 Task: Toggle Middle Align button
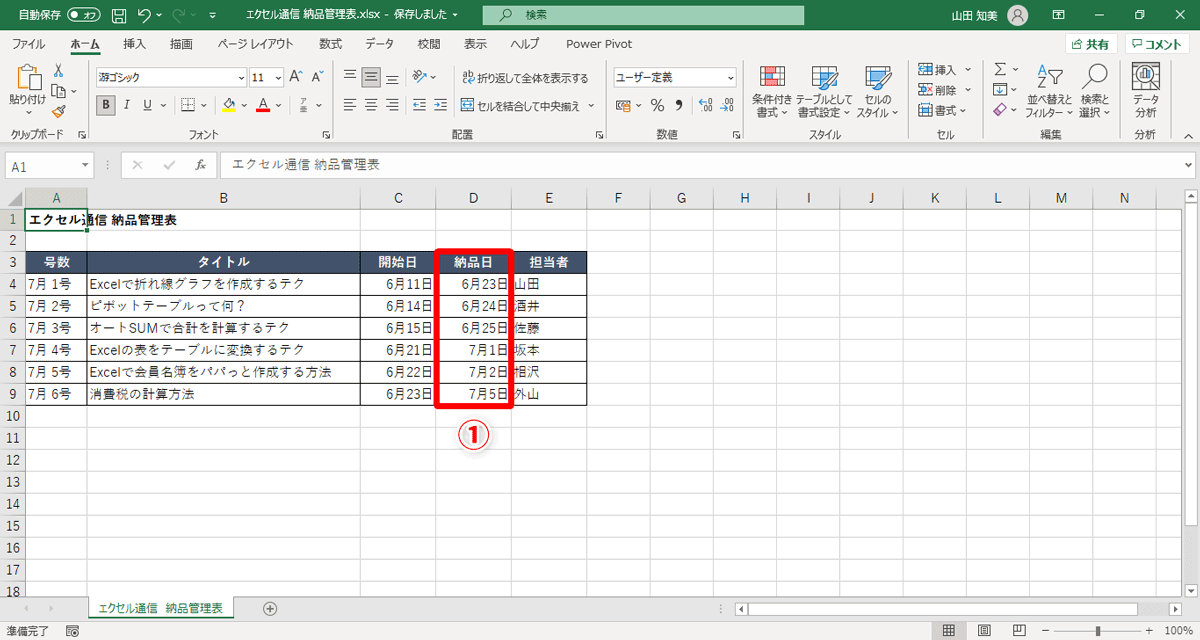371,77
